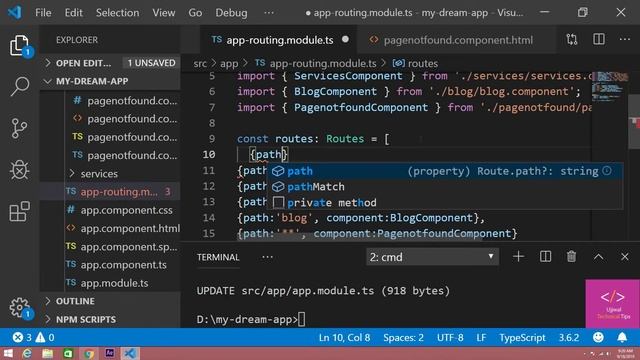Open the Source Control view

(x=19, y=128)
